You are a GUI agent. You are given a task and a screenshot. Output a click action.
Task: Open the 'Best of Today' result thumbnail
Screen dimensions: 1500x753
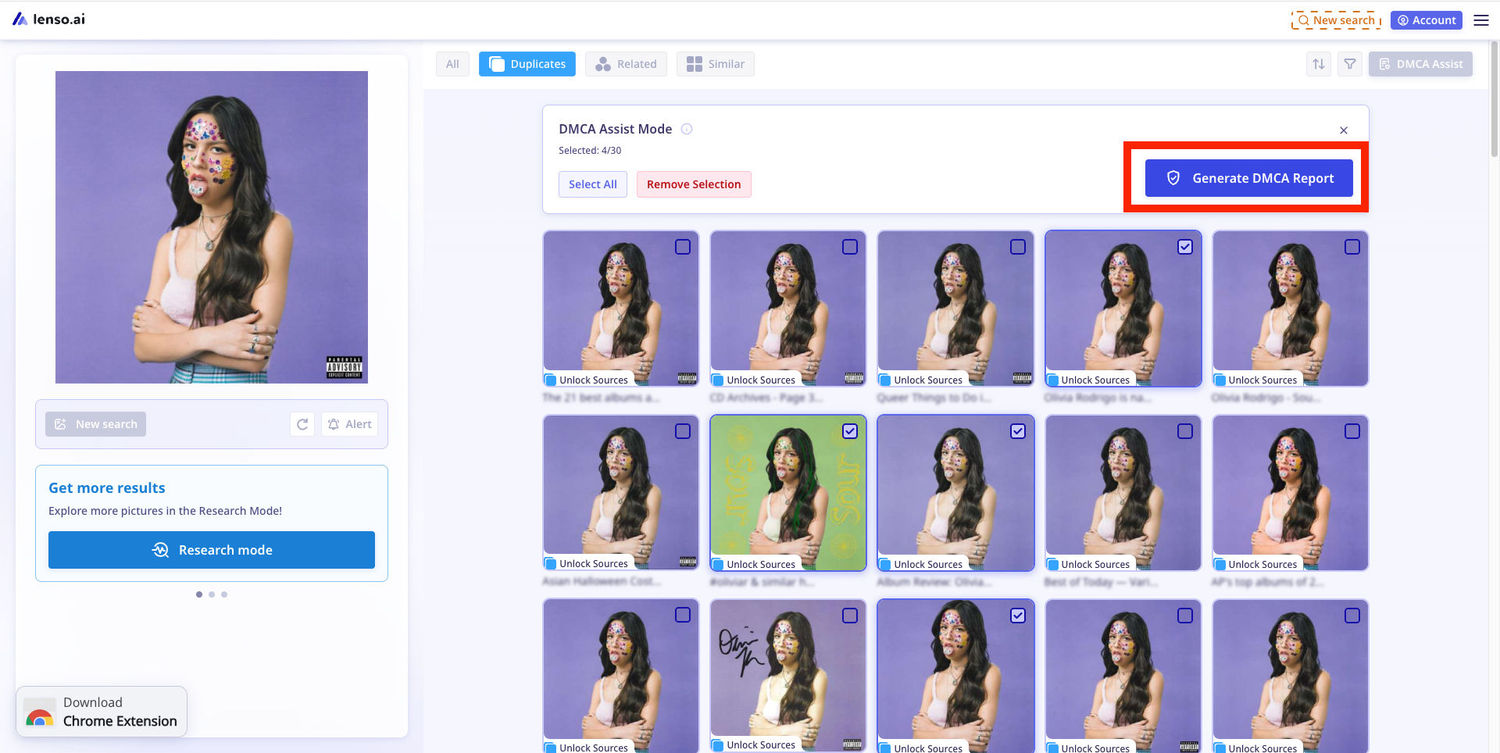(x=1123, y=493)
